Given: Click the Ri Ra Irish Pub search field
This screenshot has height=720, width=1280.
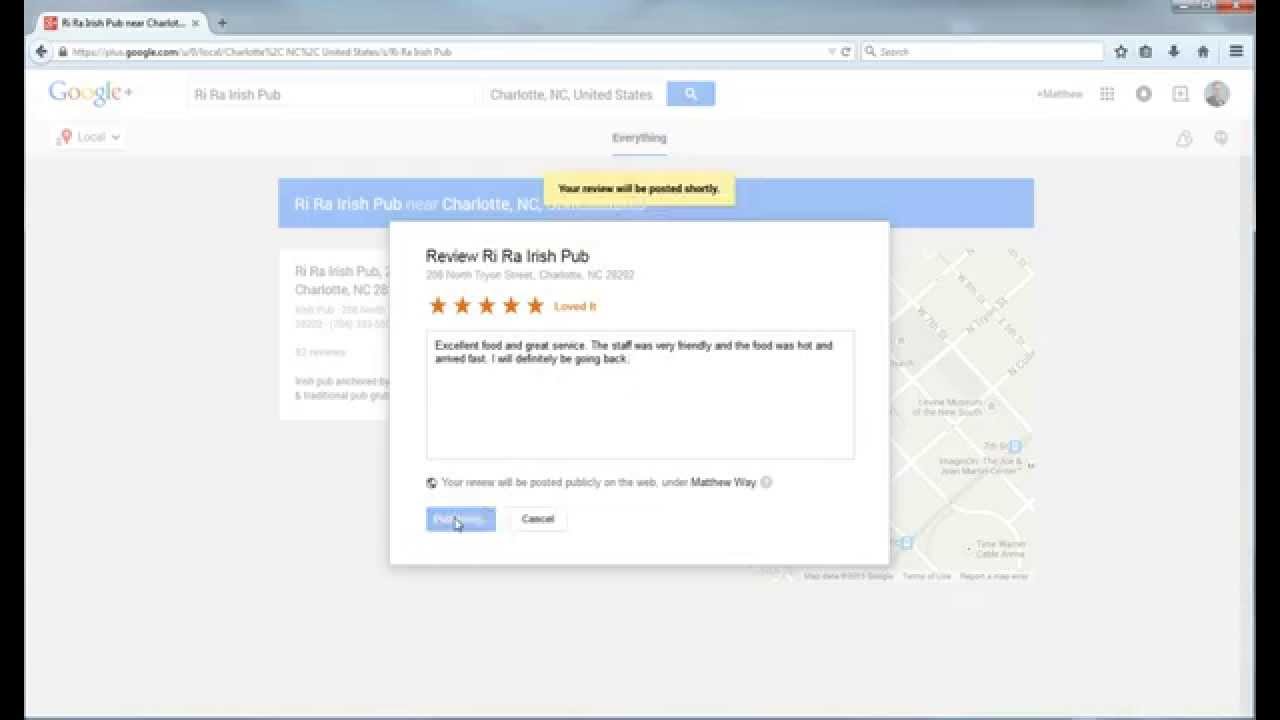Looking at the screenshot, I should click(332, 94).
